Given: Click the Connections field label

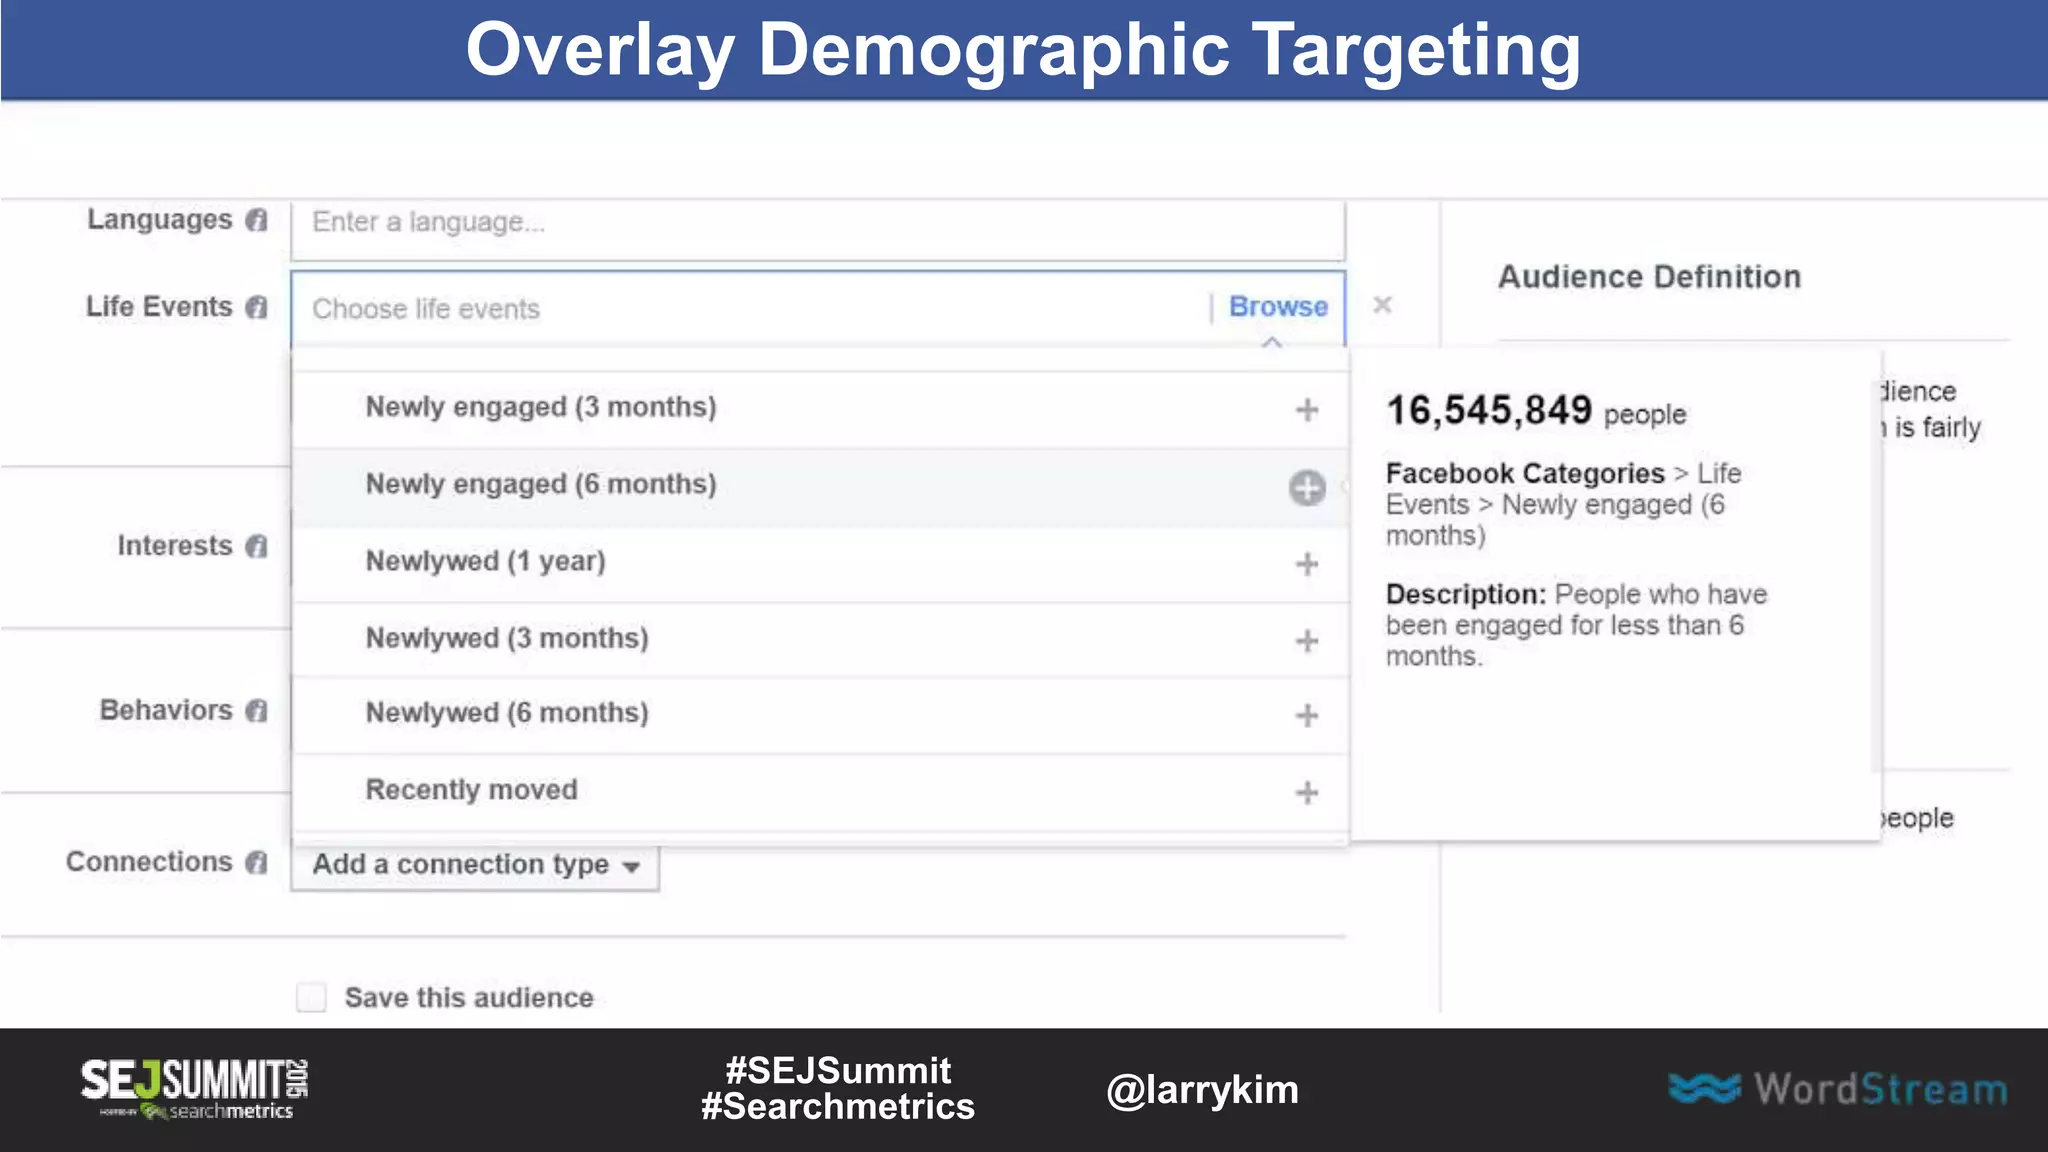Looking at the screenshot, I should 149,862.
